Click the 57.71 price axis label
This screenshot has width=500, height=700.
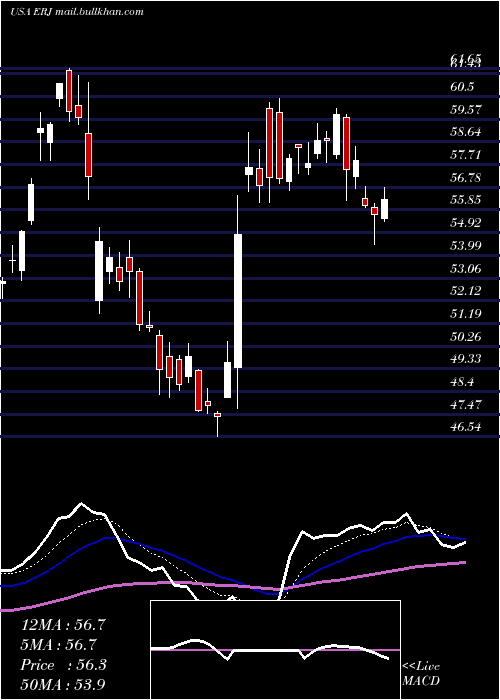tap(466, 155)
